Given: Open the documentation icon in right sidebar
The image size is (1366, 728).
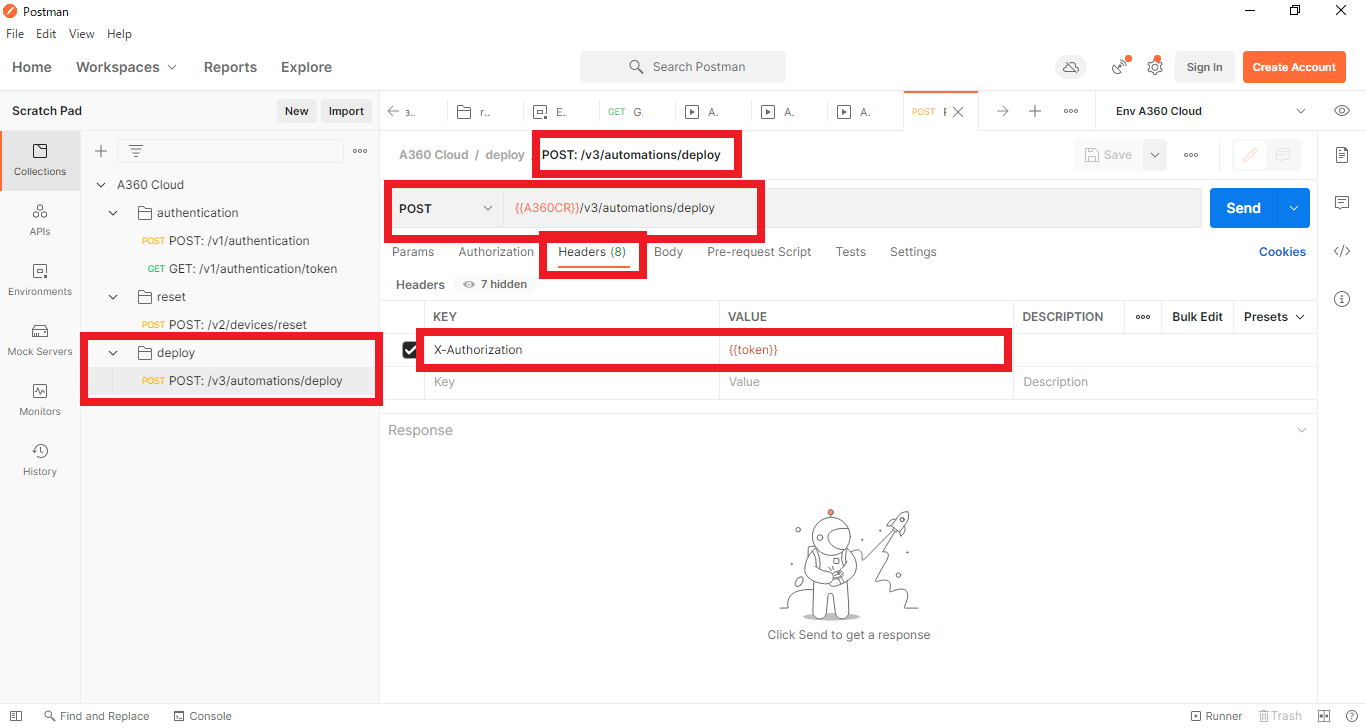Looking at the screenshot, I should pos(1342,155).
